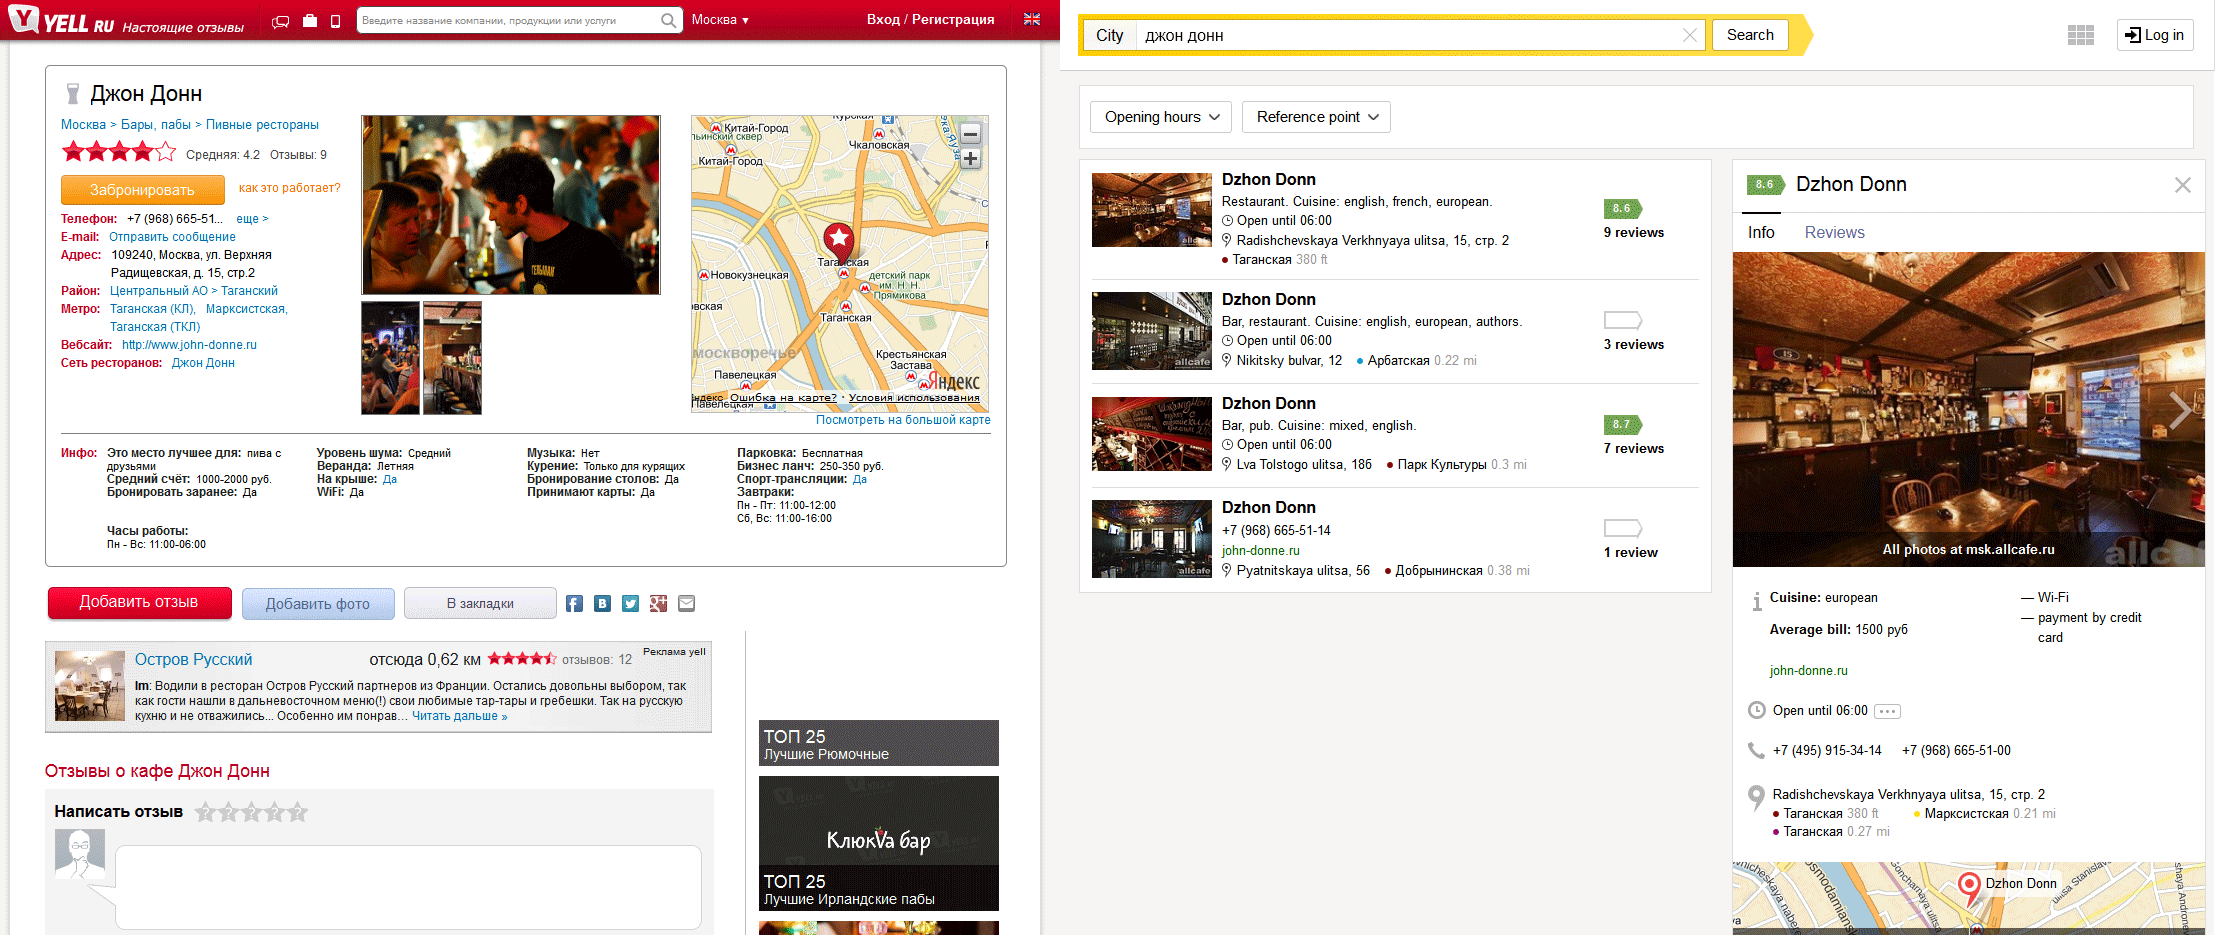
Task: Click the red map pin for Dzhon Donn
Action: click(x=1968, y=888)
